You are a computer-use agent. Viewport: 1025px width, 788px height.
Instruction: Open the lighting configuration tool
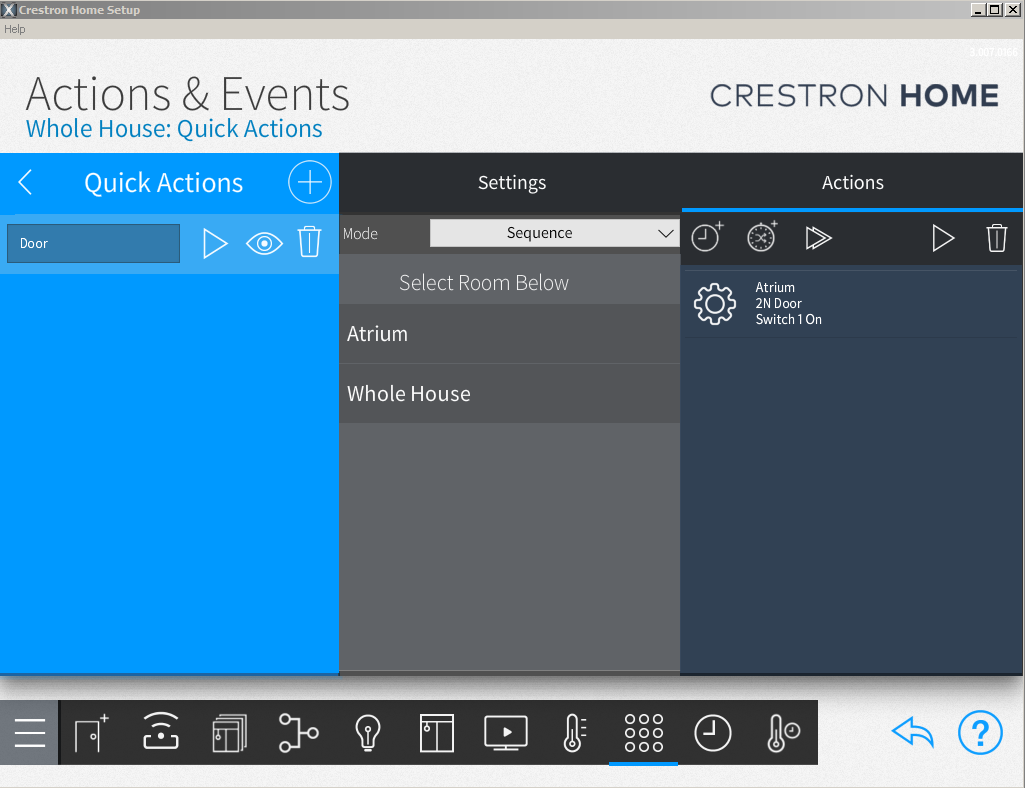(x=368, y=732)
